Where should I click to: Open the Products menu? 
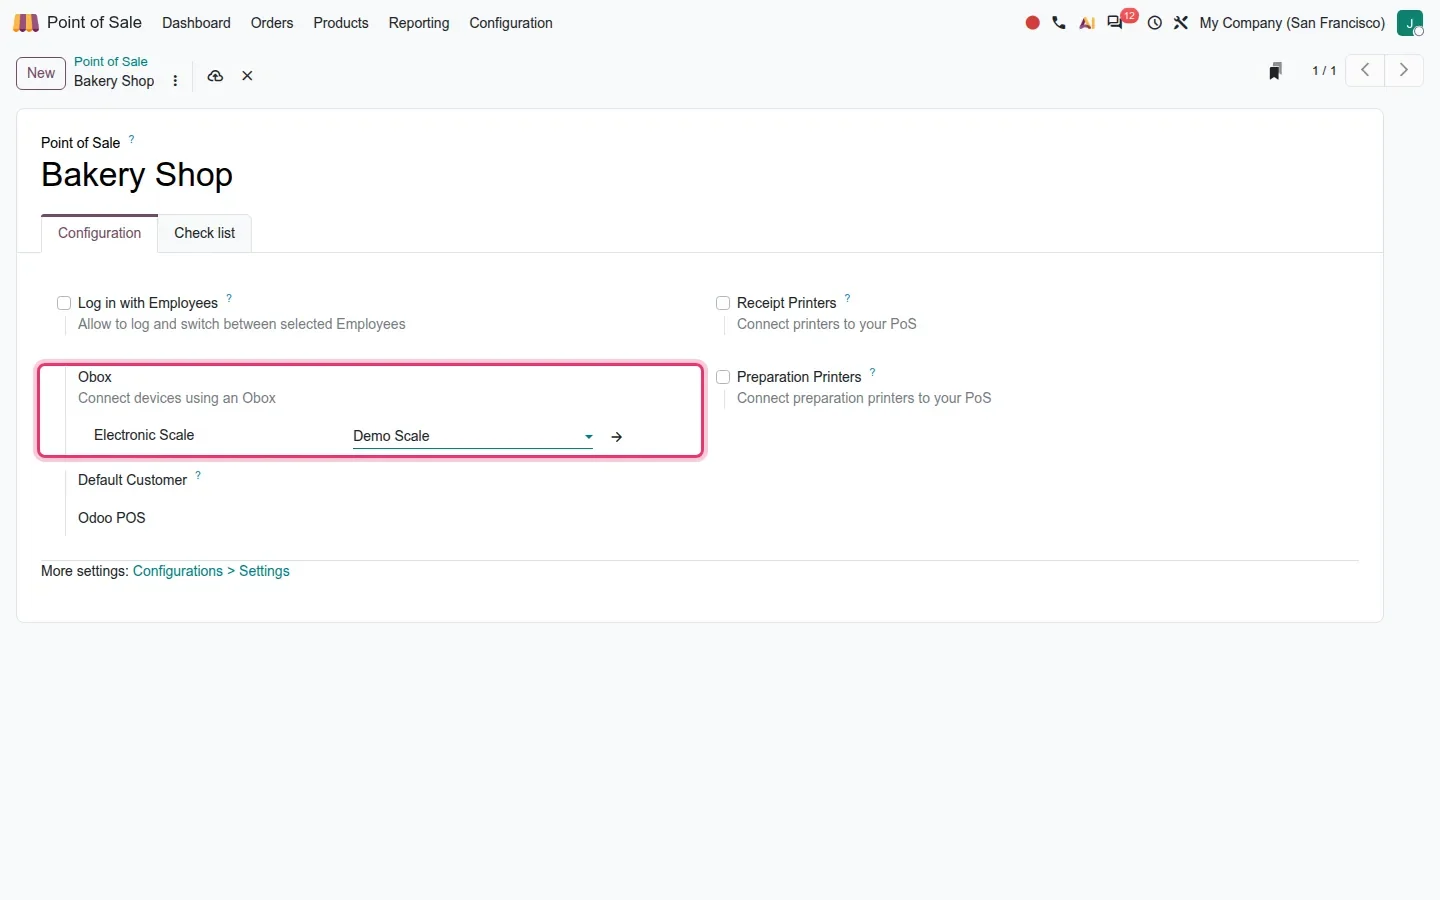pos(341,23)
